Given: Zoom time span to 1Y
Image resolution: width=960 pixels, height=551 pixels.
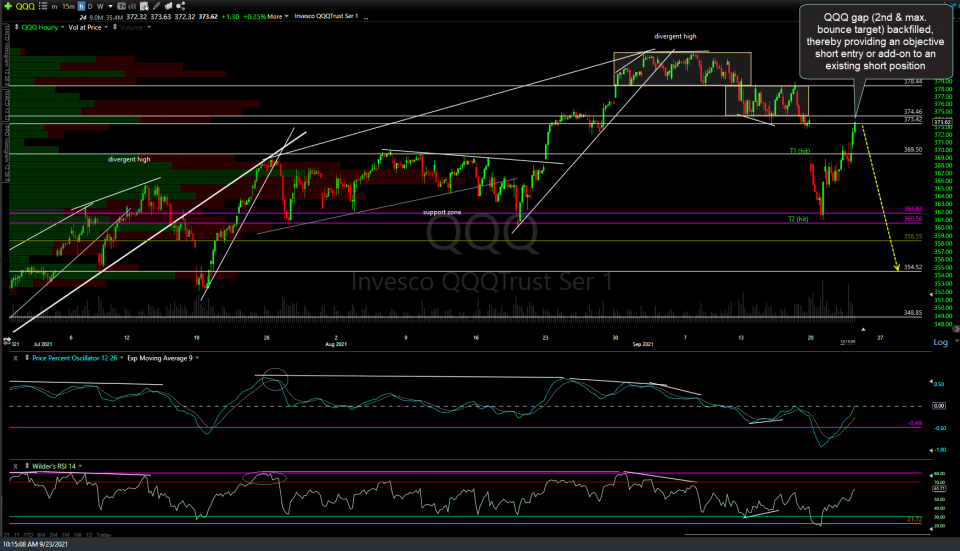Looking at the screenshot, I should 17,535.
